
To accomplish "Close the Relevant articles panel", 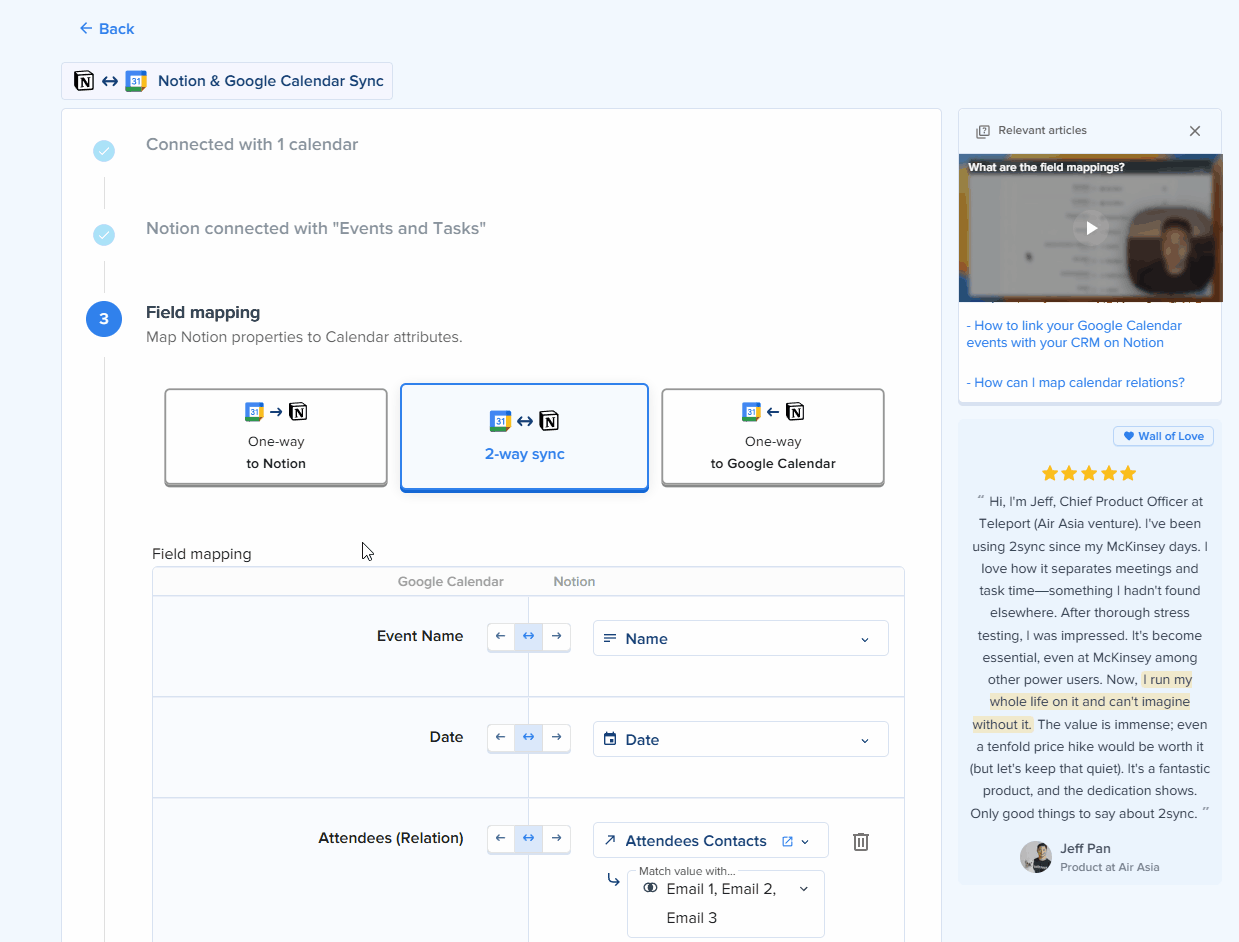I will pyautogui.click(x=1195, y=131).
